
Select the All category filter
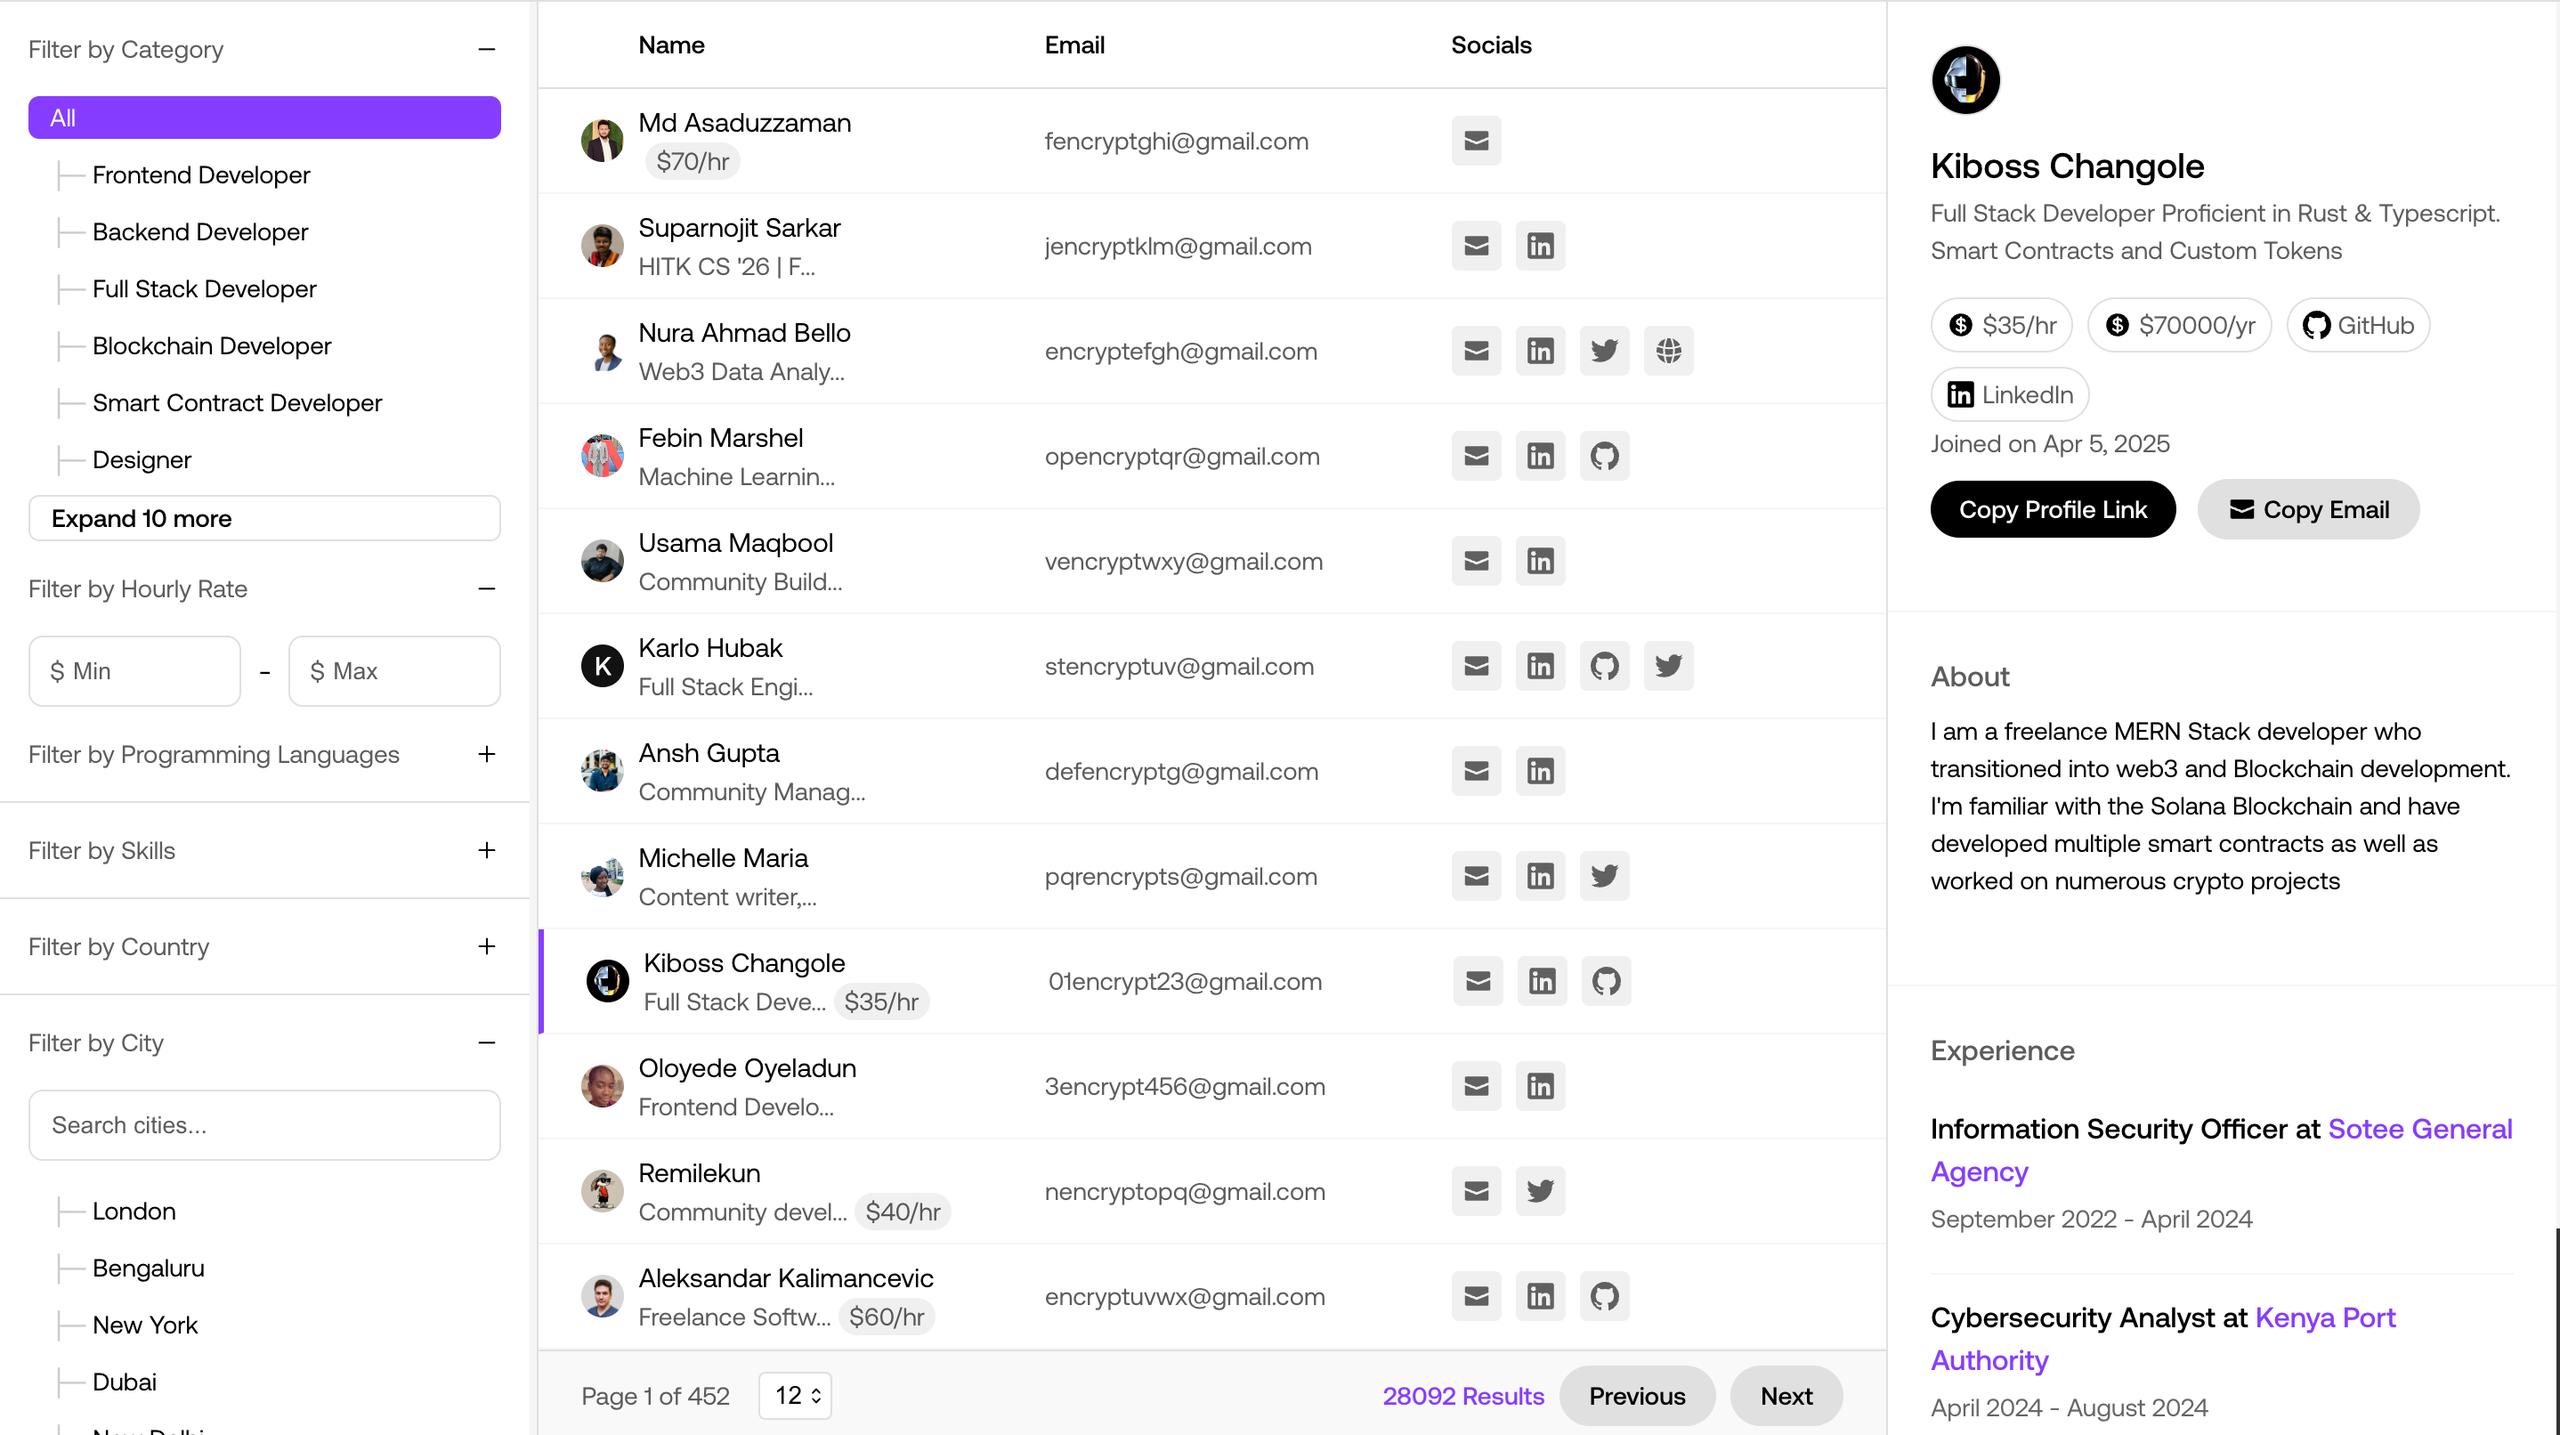(264, 118)
